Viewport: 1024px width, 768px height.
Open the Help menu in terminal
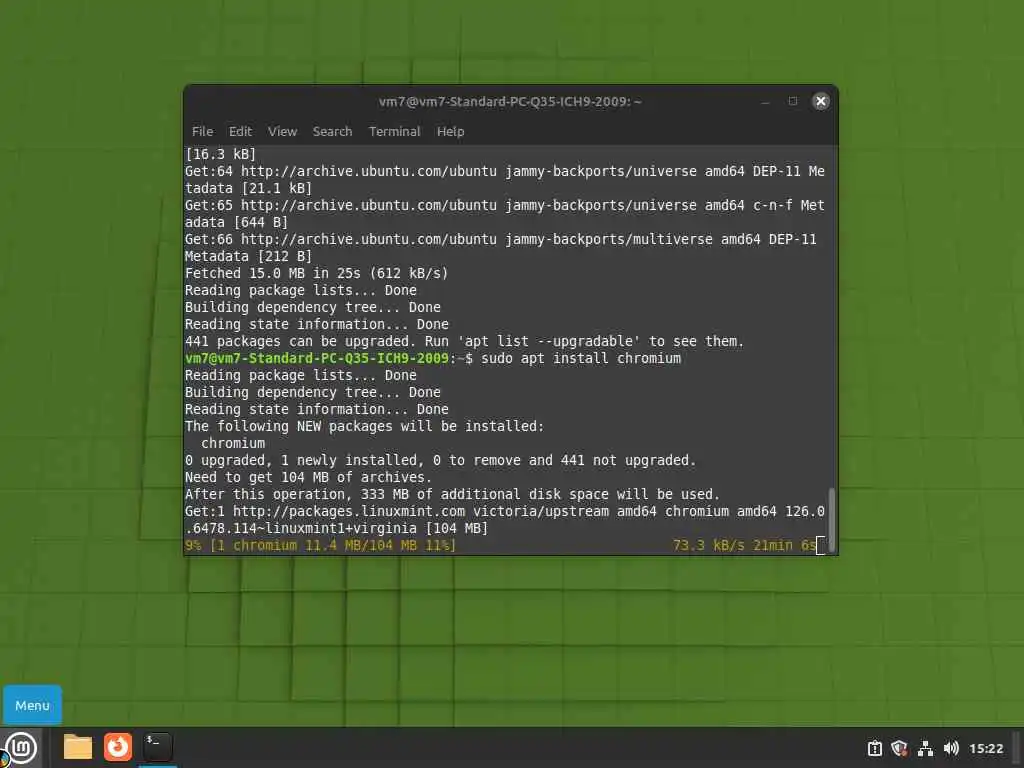[450, 131]
